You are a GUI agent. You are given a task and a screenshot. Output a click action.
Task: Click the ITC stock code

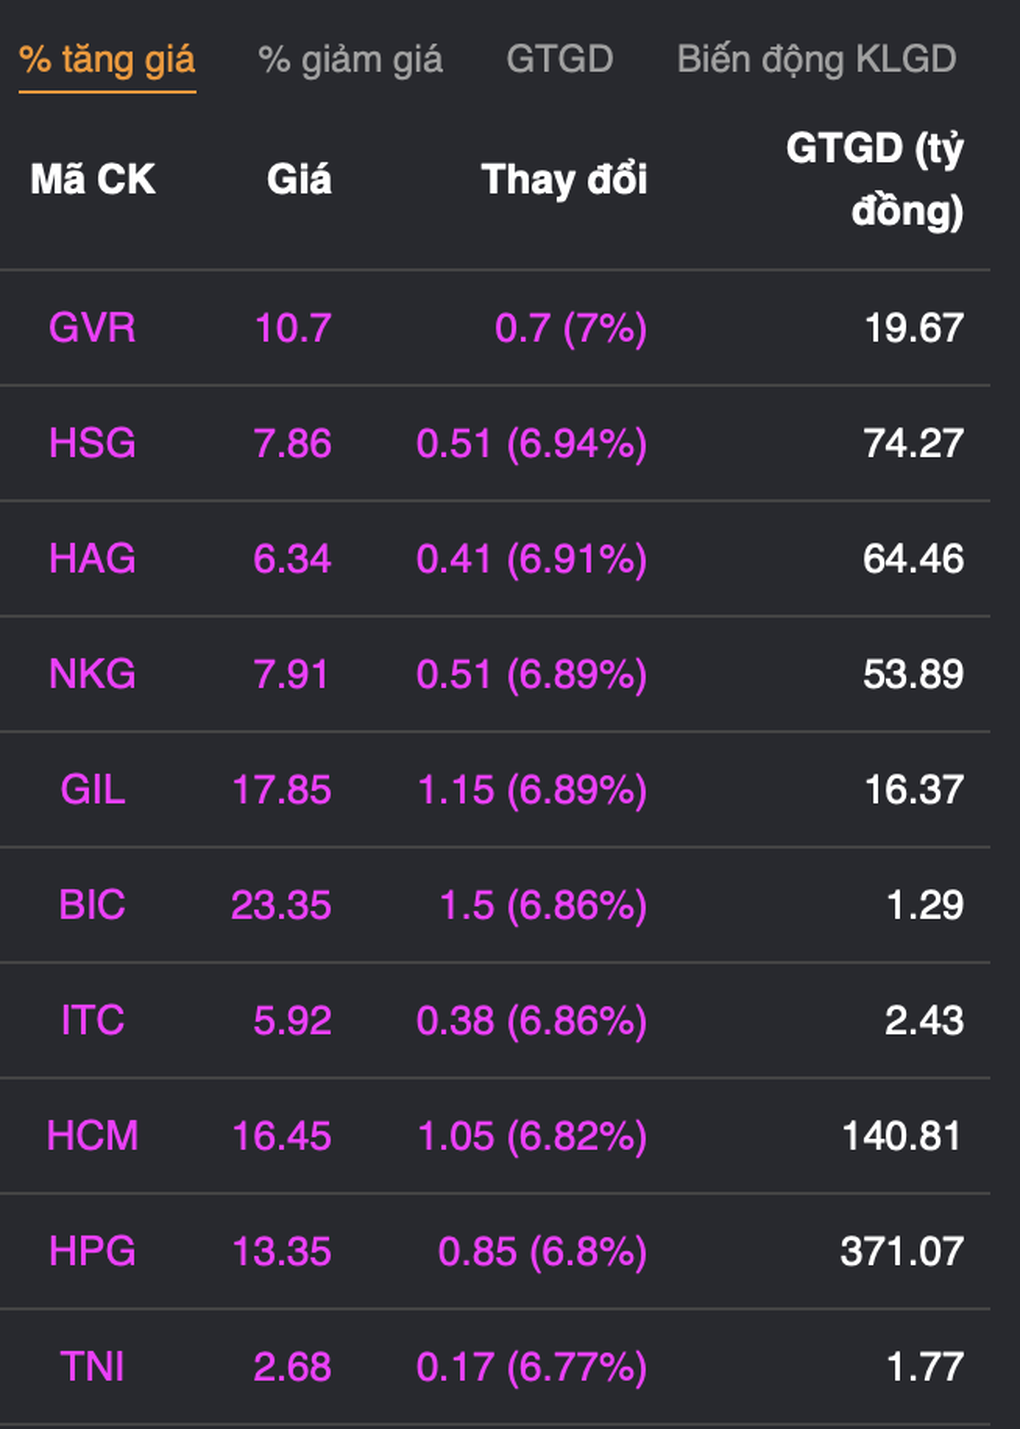[92, 1021]
